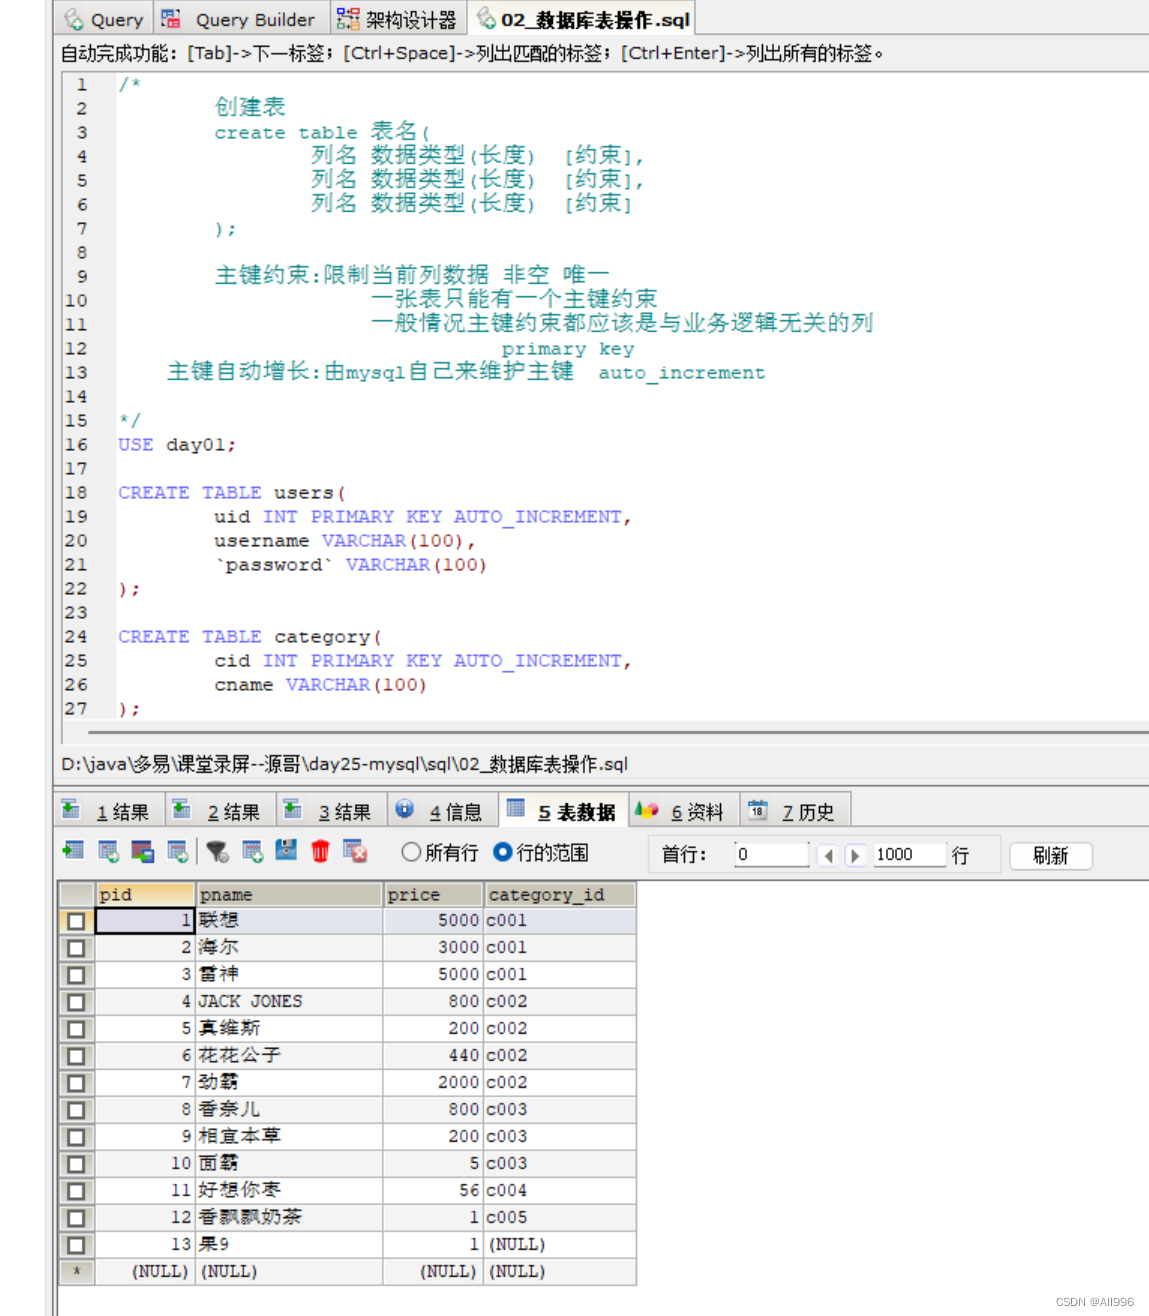Open the 架构设计器 tab
The width and height of the screenshot is (1149, 1316).
pos(397,19)
